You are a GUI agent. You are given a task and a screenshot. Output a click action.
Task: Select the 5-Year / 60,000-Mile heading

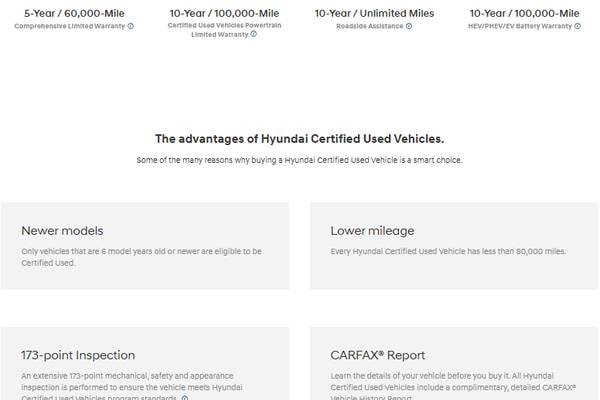[74, 13]
